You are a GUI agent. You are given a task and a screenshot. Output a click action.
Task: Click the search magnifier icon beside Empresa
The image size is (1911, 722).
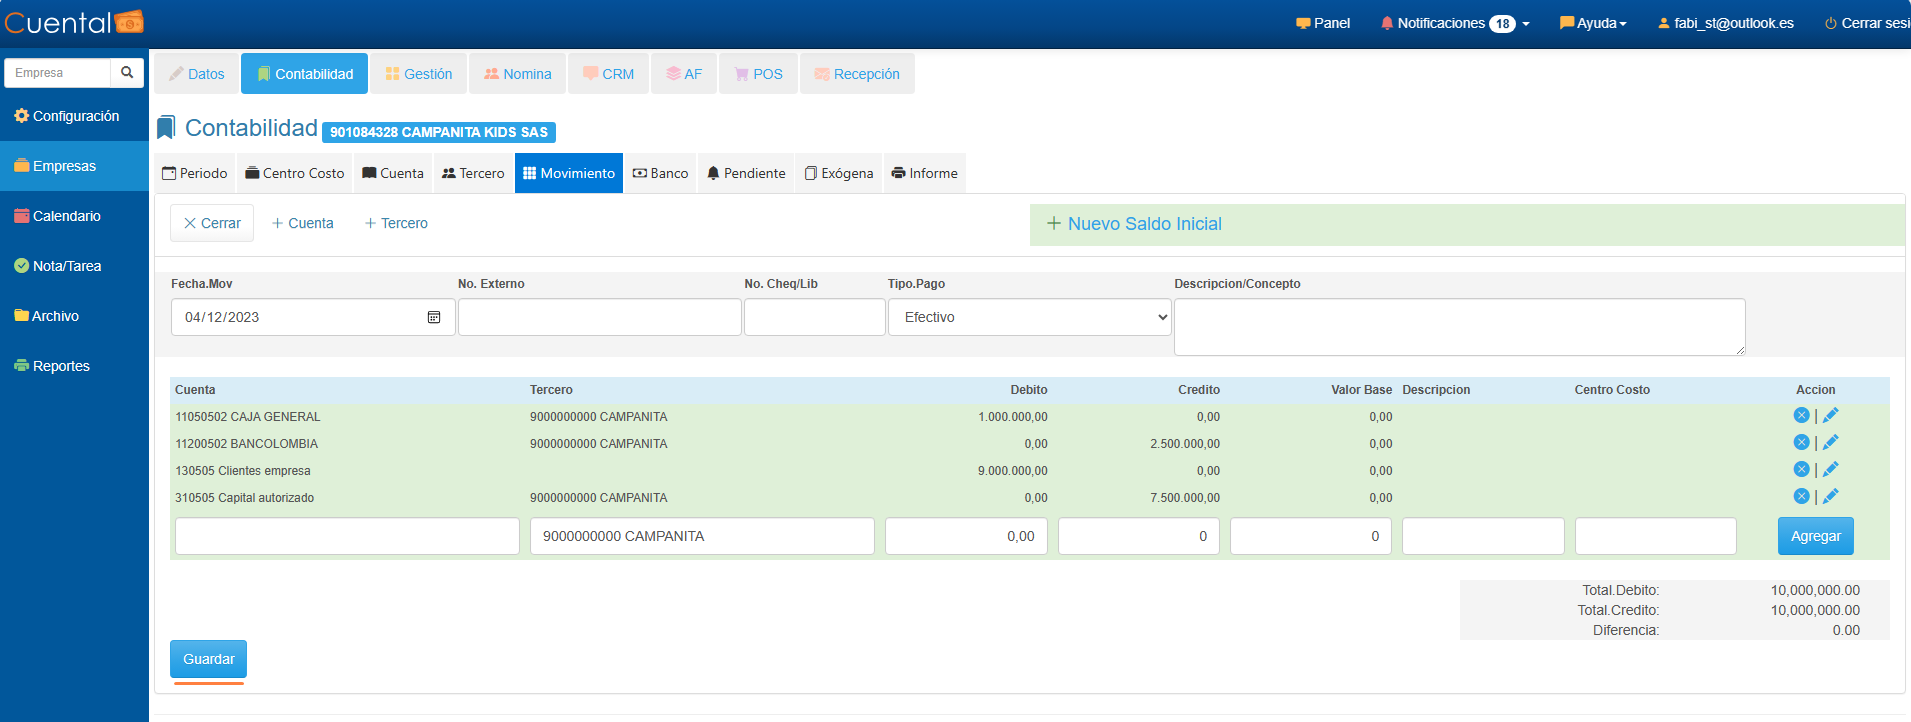[127, 73]
